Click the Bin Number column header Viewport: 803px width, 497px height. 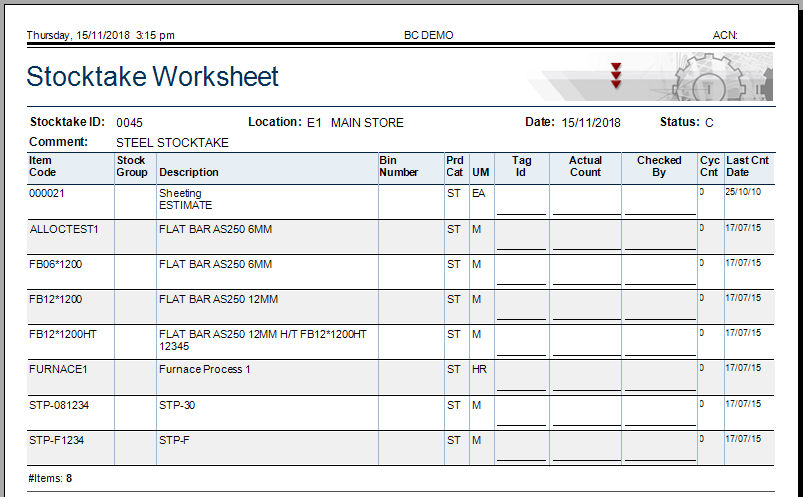(398, 167)
